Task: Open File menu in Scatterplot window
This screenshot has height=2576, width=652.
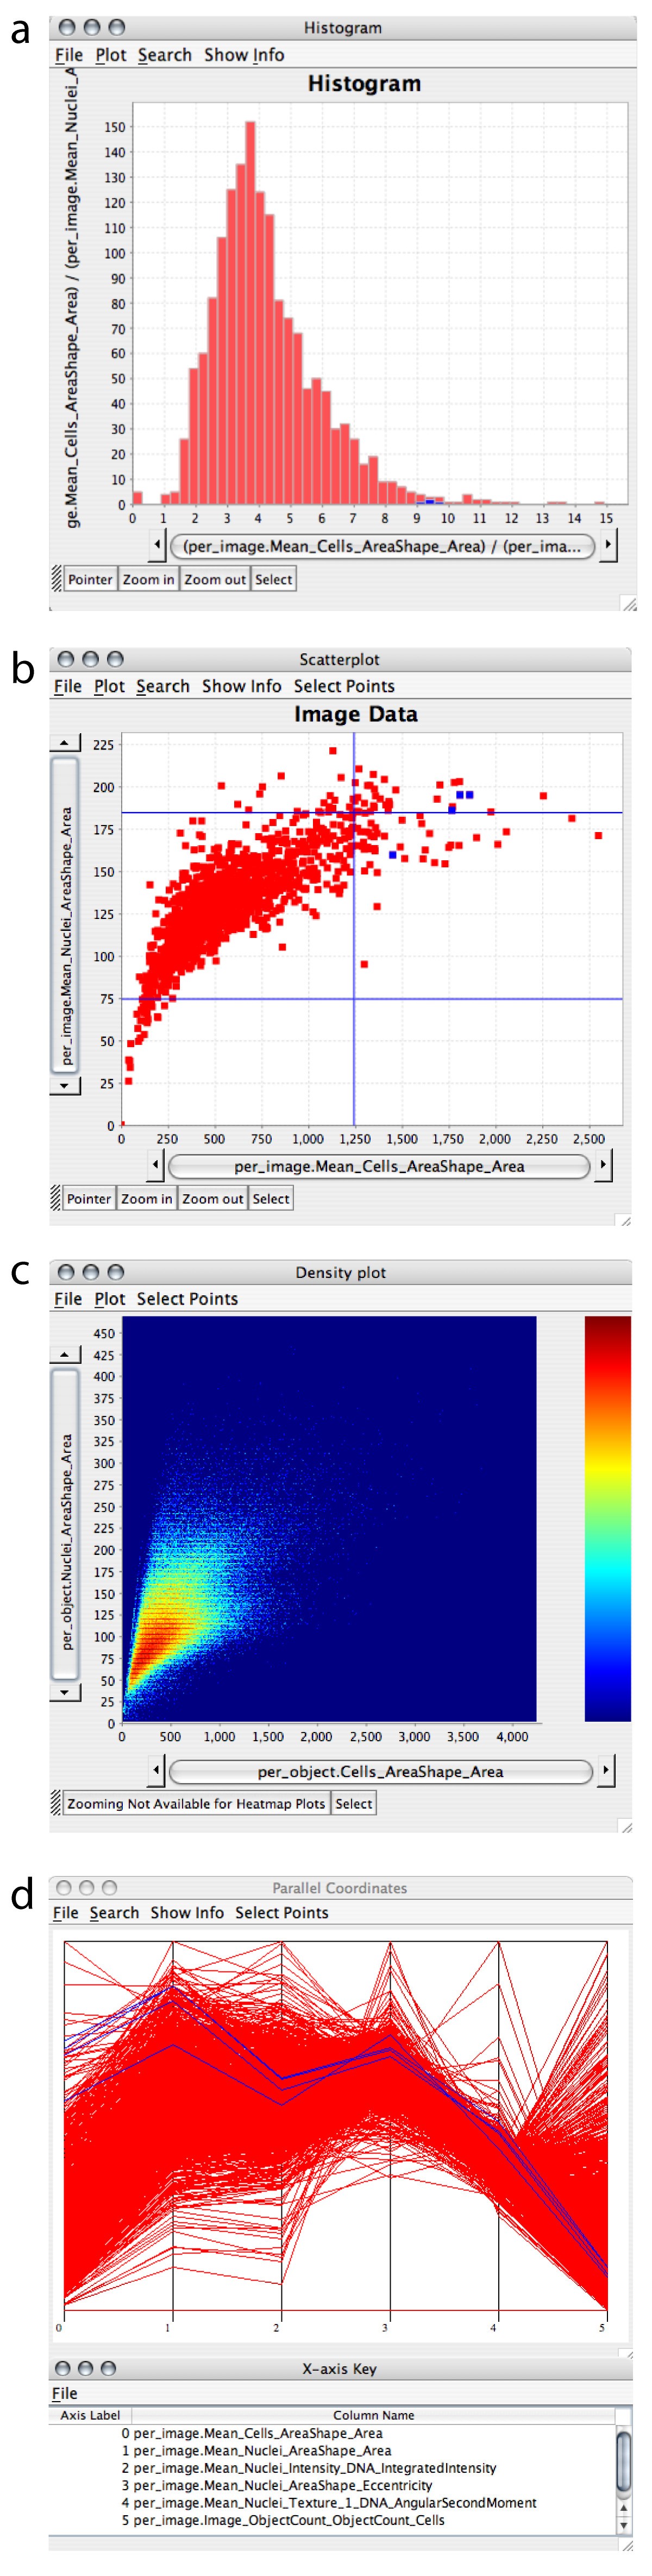Action: tap(68, 686)
